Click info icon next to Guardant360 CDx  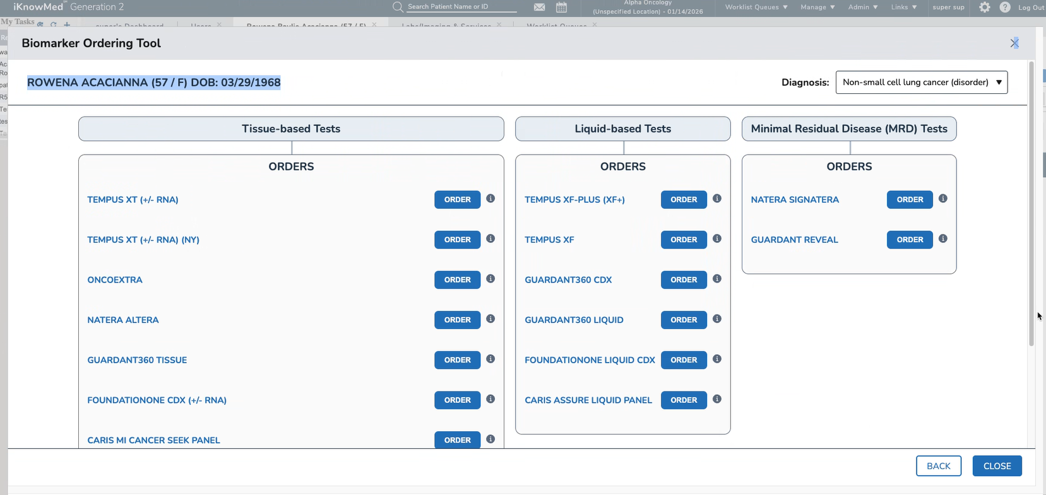[717, 279]
